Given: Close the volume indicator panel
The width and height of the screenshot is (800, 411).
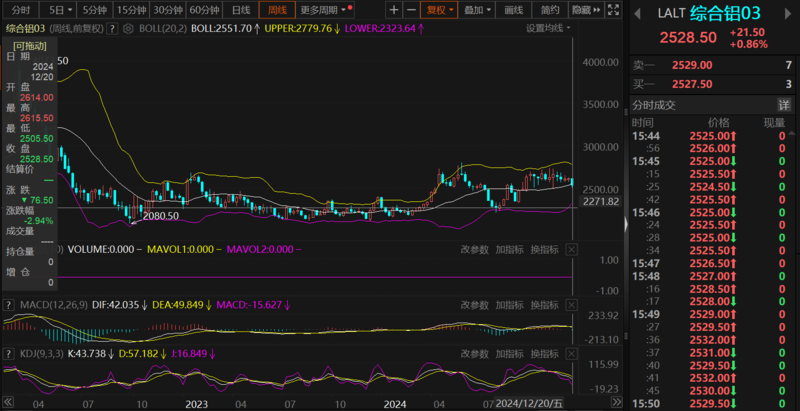Looking at the screenshot, I should click(572, 250).
